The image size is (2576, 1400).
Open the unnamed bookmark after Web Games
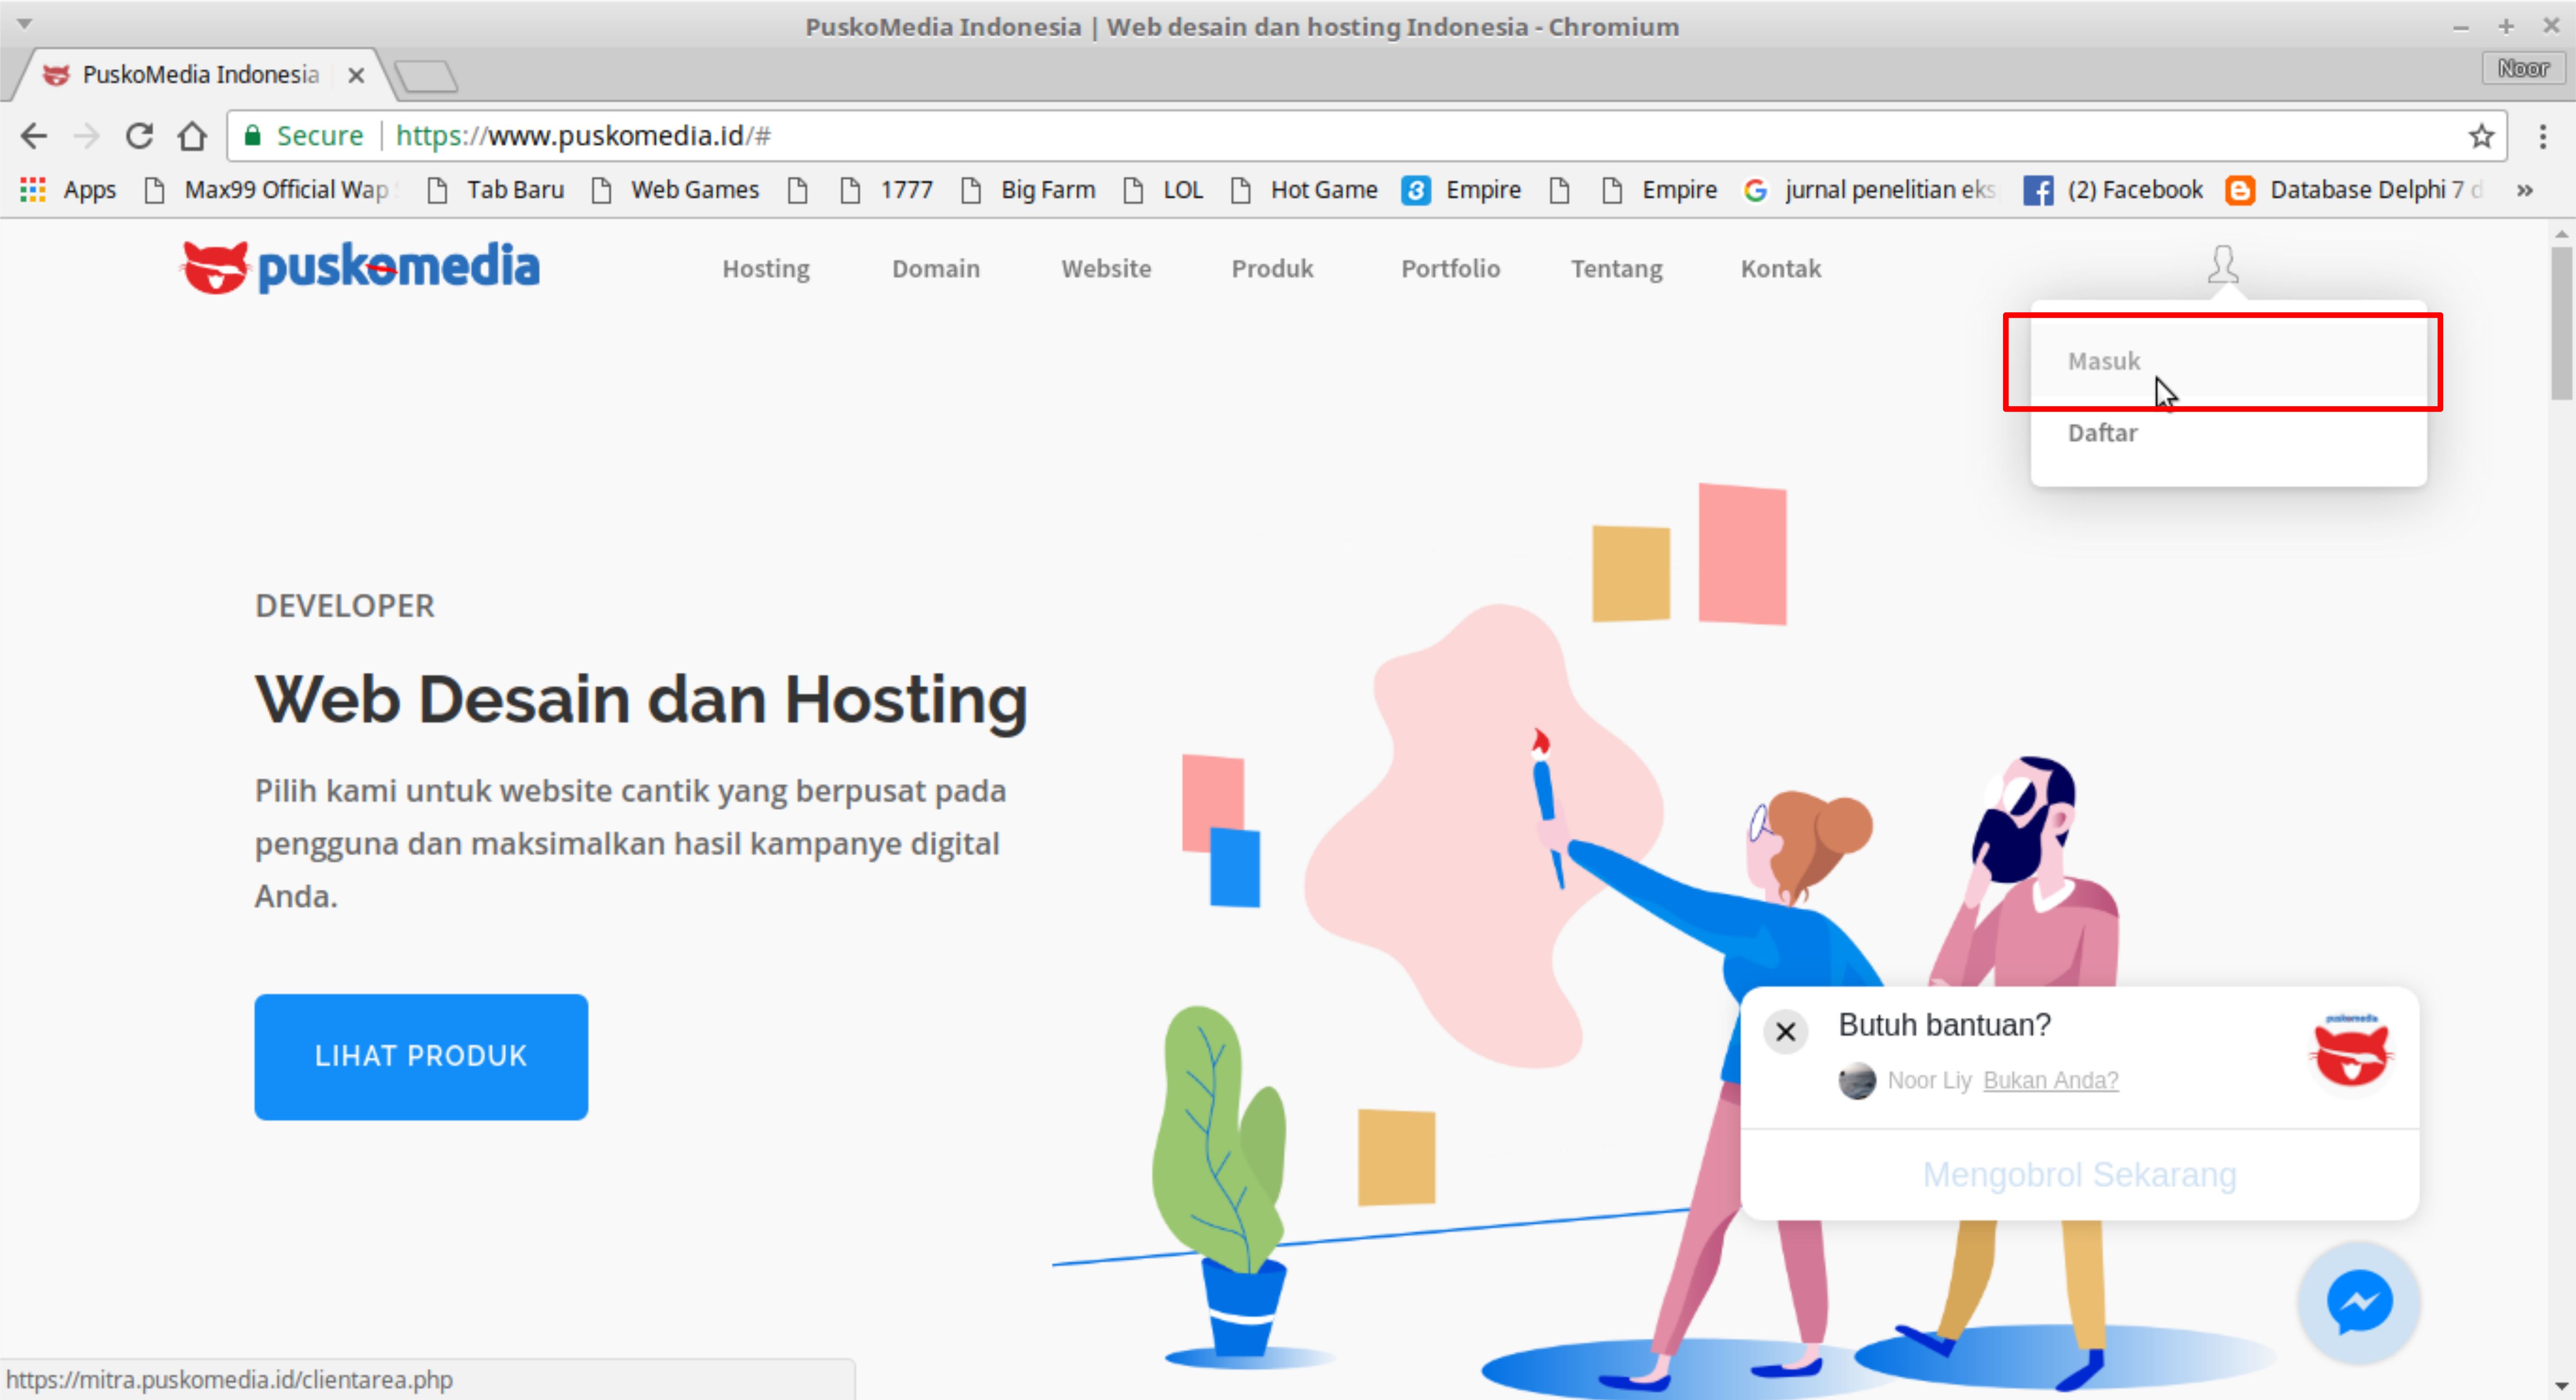pos(797,189)
